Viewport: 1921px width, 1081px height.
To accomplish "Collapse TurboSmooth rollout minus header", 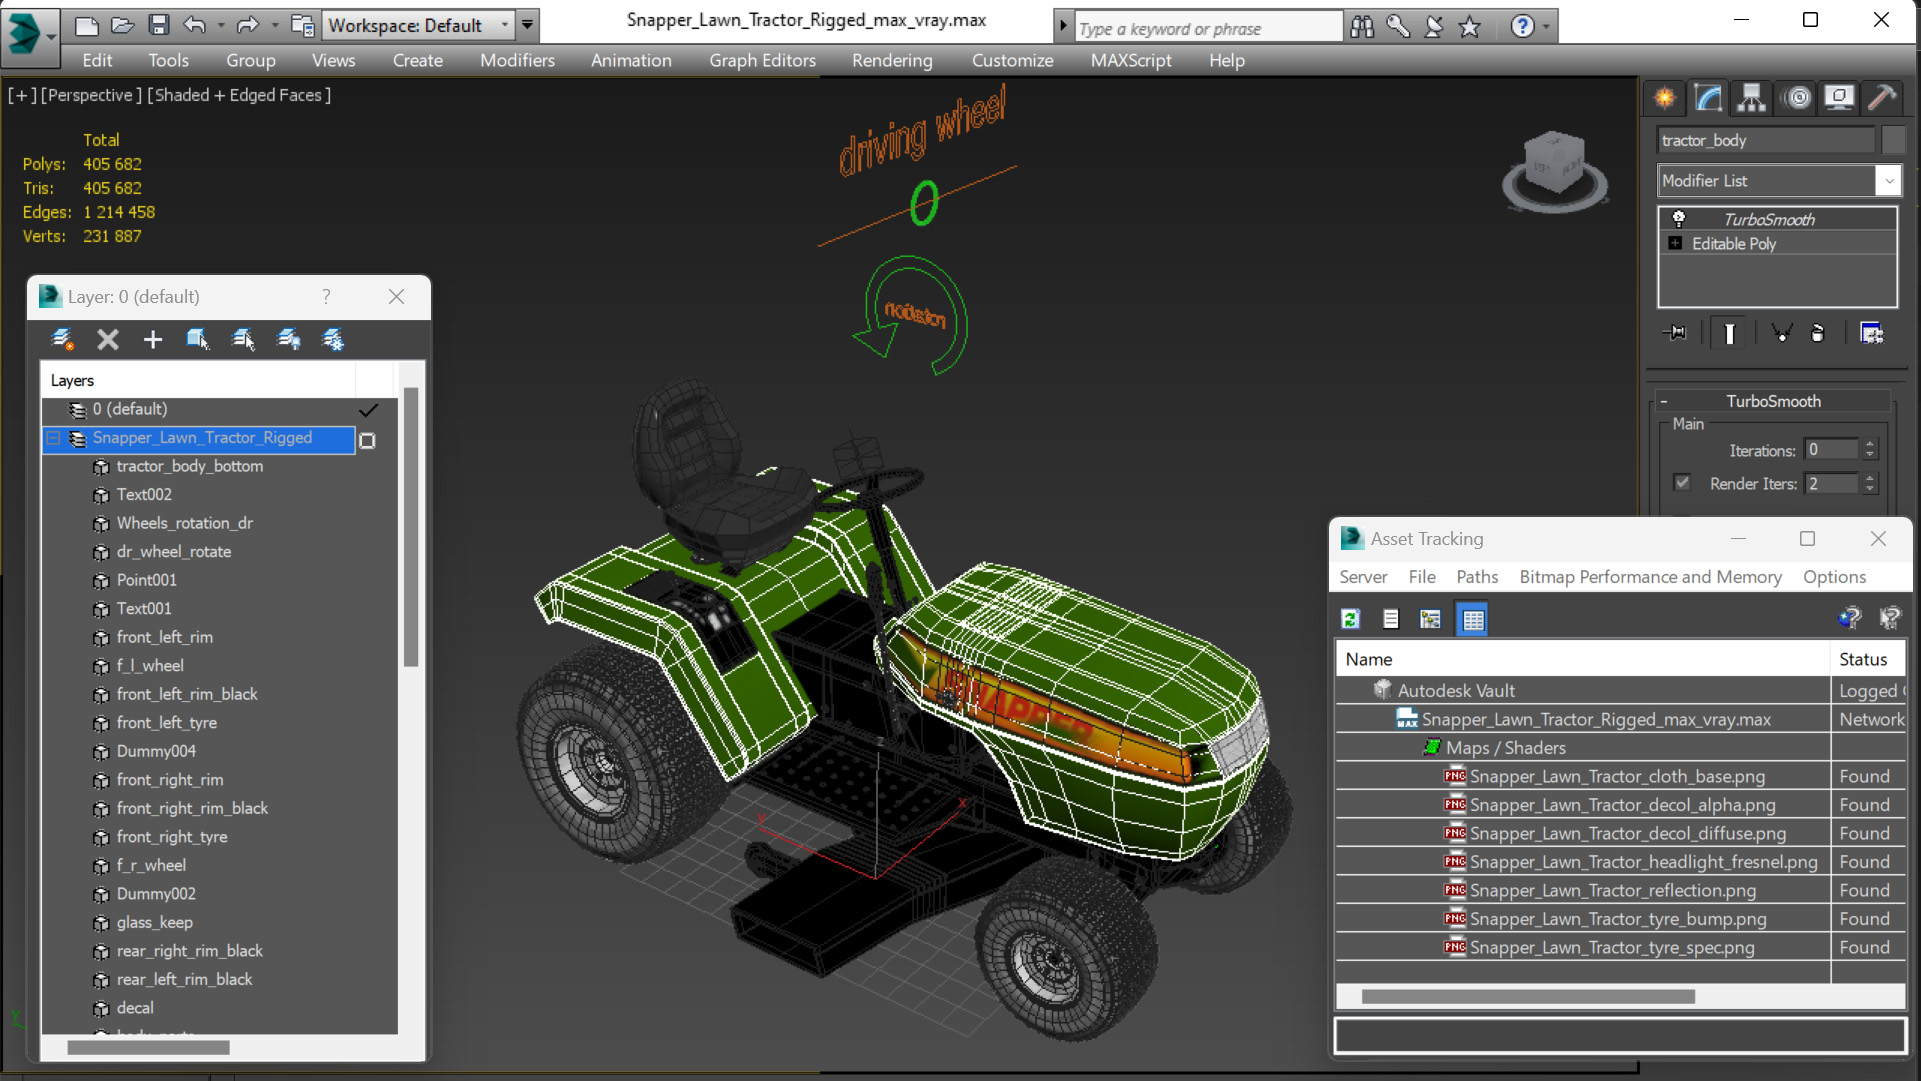I will click(x=1664, y=401).
